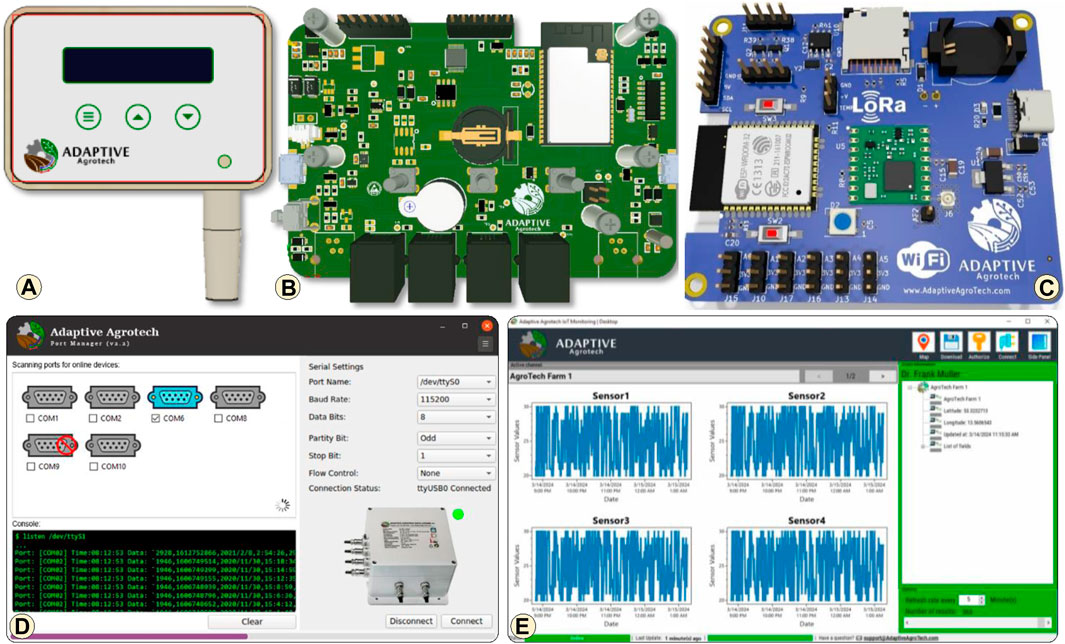Screen dimensions: 1065x644
Task: Go to the next channel page
Action: click(882, 376)
